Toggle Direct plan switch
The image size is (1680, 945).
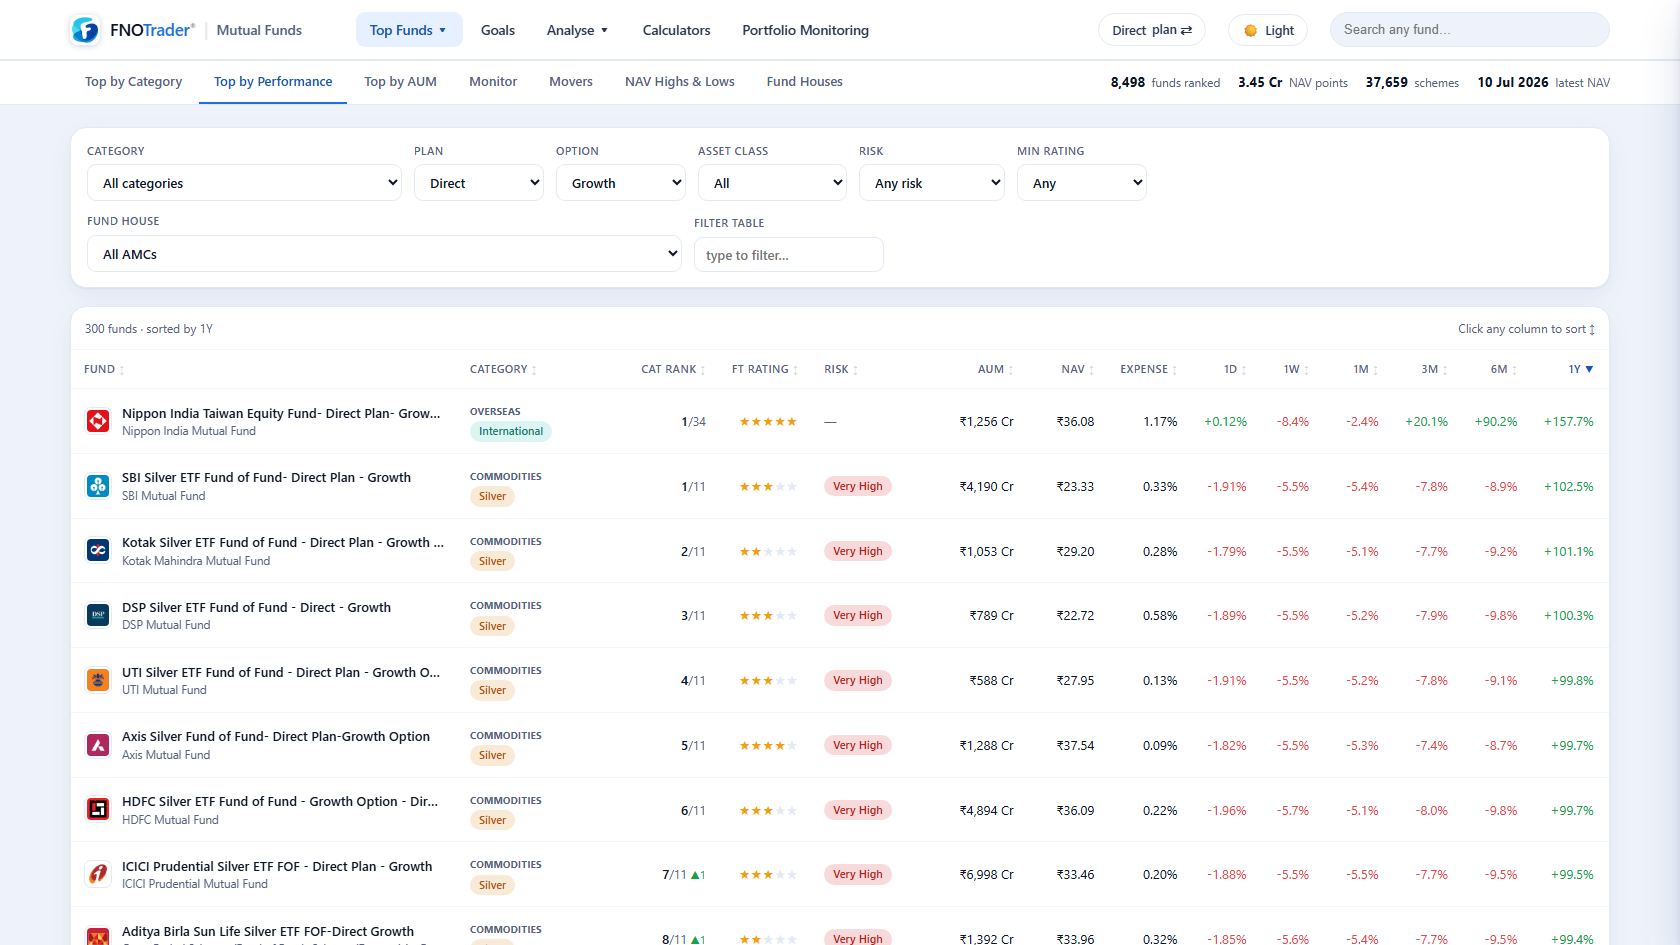1152,30
